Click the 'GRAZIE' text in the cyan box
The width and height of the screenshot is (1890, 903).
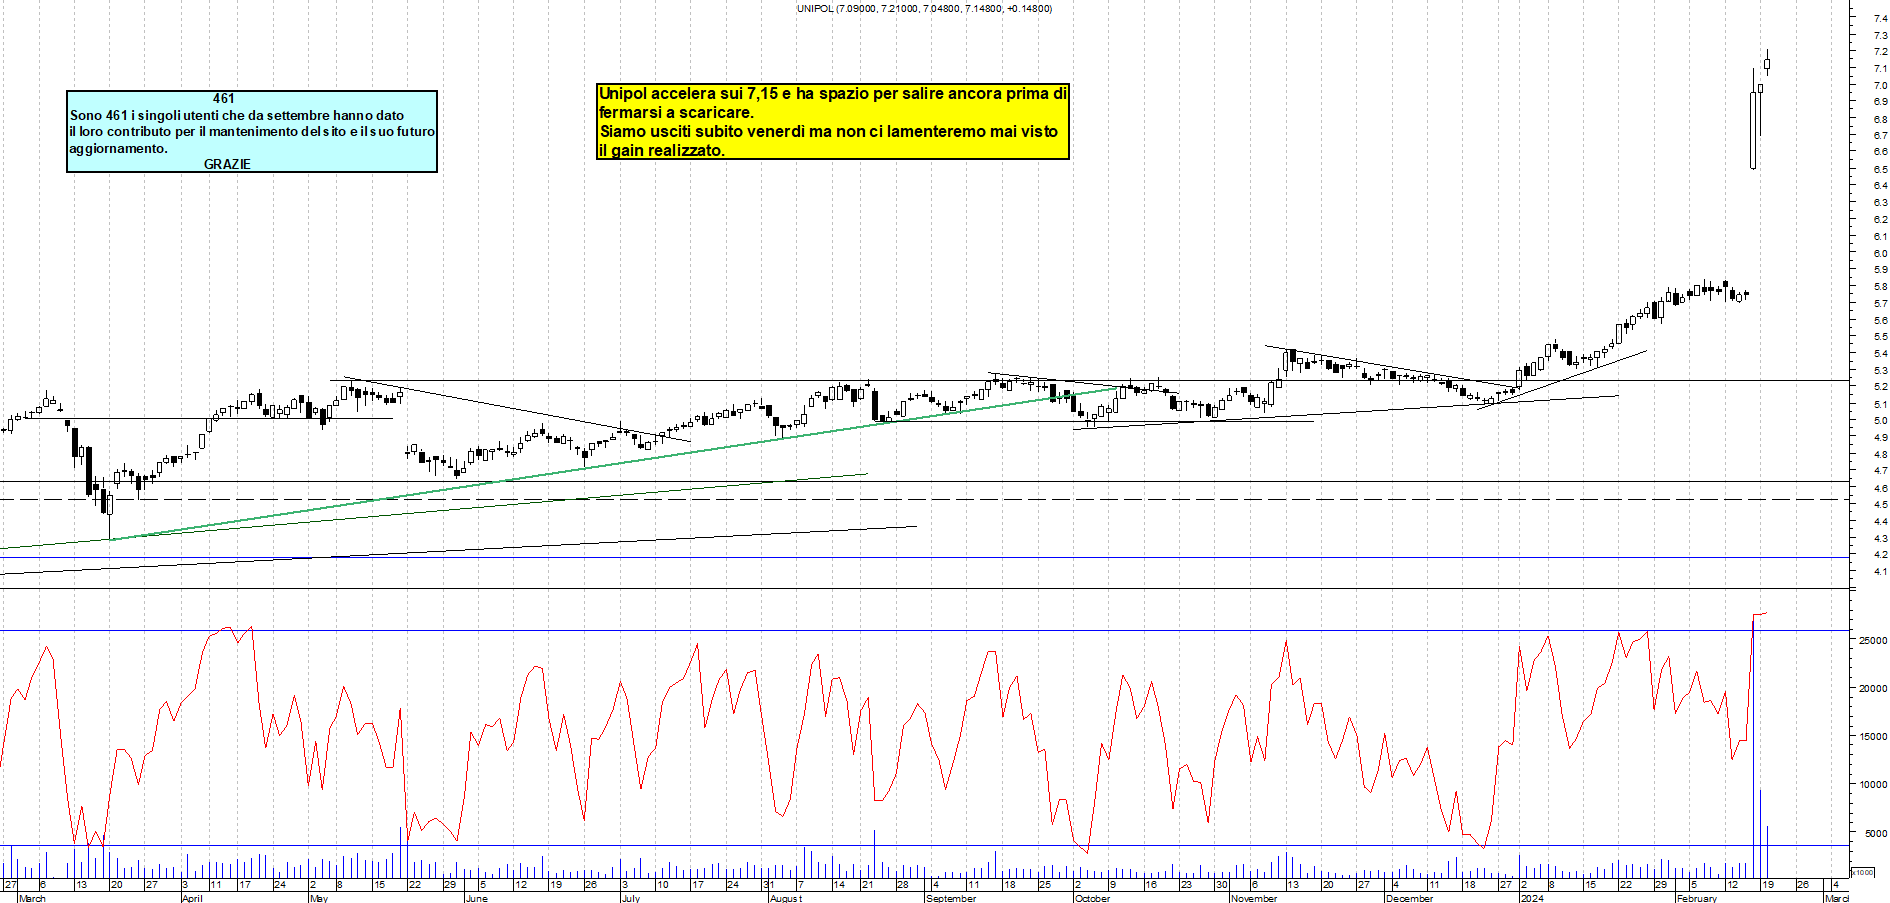[227, 164]
